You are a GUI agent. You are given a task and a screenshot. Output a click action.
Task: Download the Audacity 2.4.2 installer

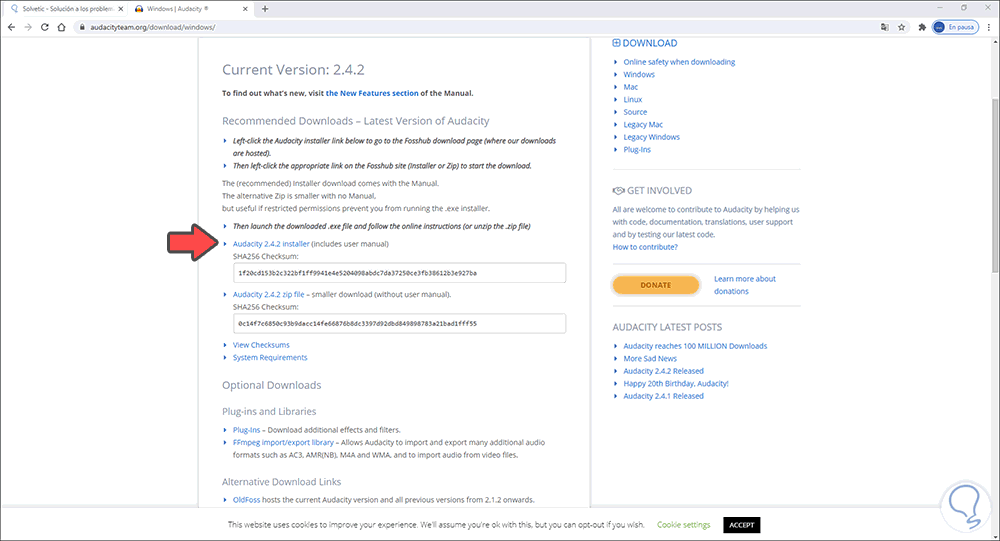(271, 244)
